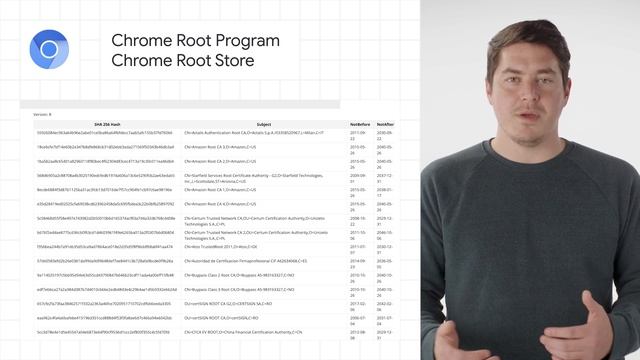640x360 pixels.
Task: Click the 'NotAfter' column header
Action: coord(385,124)
